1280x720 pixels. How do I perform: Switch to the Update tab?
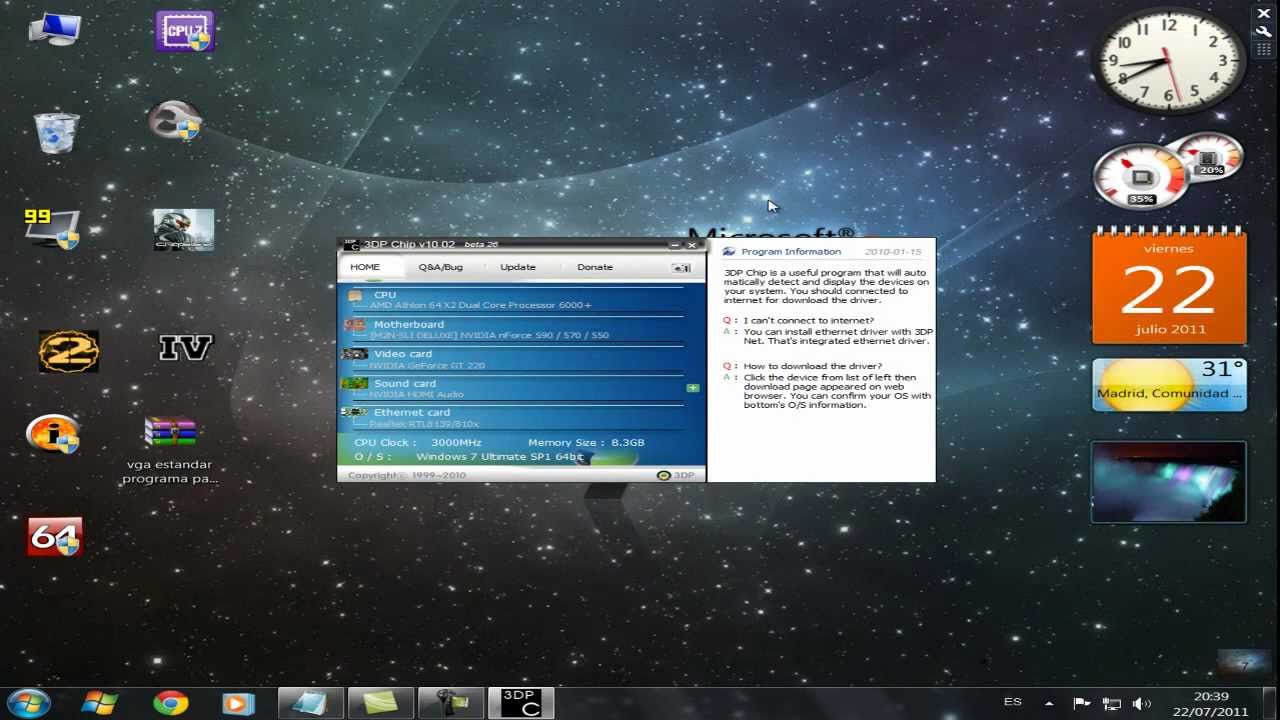(x=518, y=267)
